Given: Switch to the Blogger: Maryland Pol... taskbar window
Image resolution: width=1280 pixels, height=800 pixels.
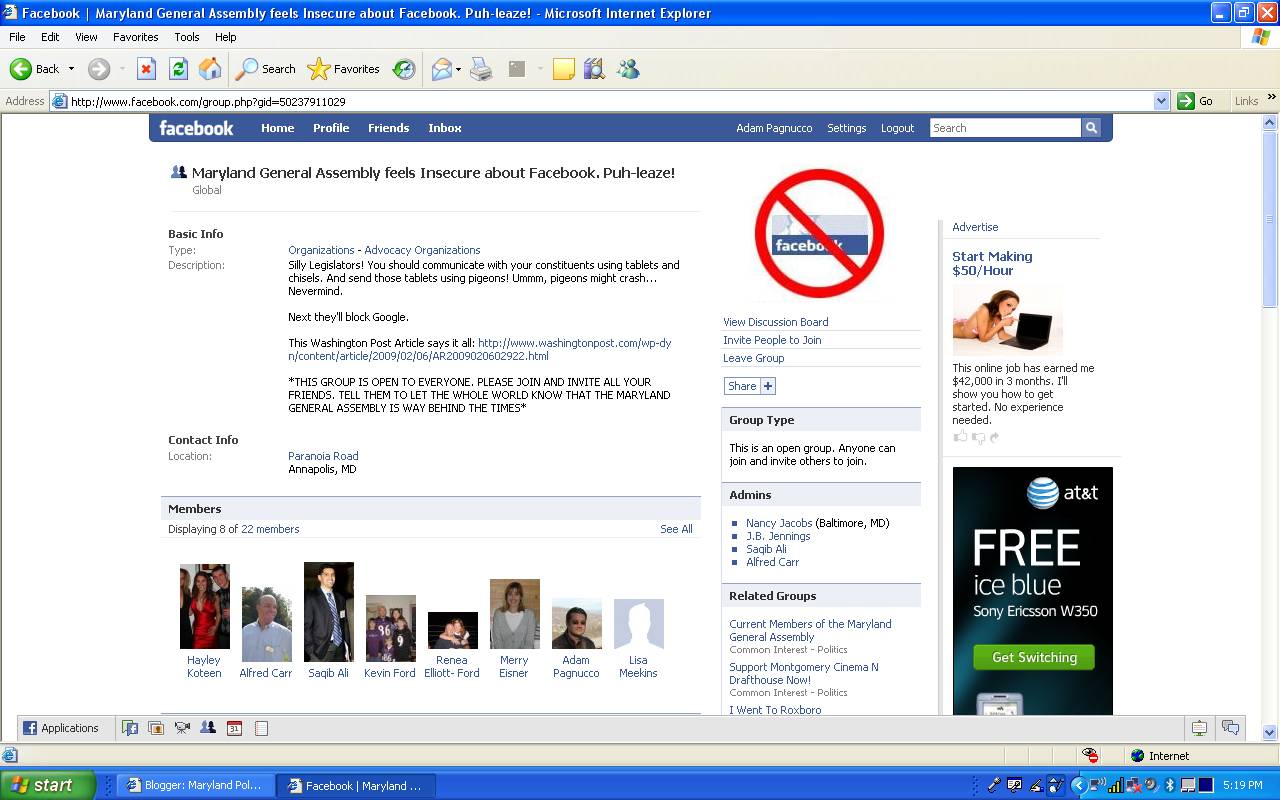Looking at the screenshot, I should [x=194, y=785].
